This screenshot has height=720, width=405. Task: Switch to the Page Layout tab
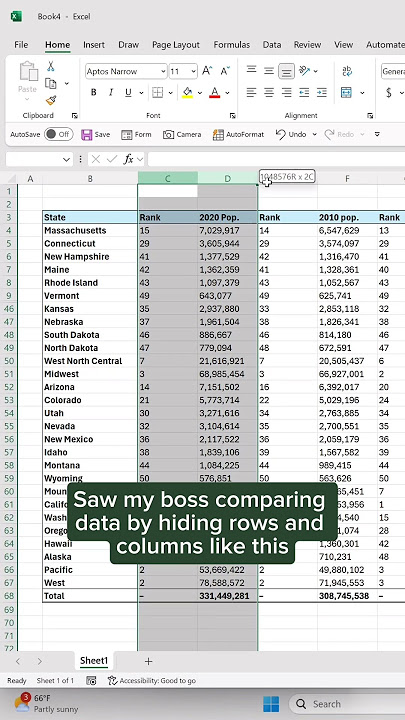[x=176, y=45]
